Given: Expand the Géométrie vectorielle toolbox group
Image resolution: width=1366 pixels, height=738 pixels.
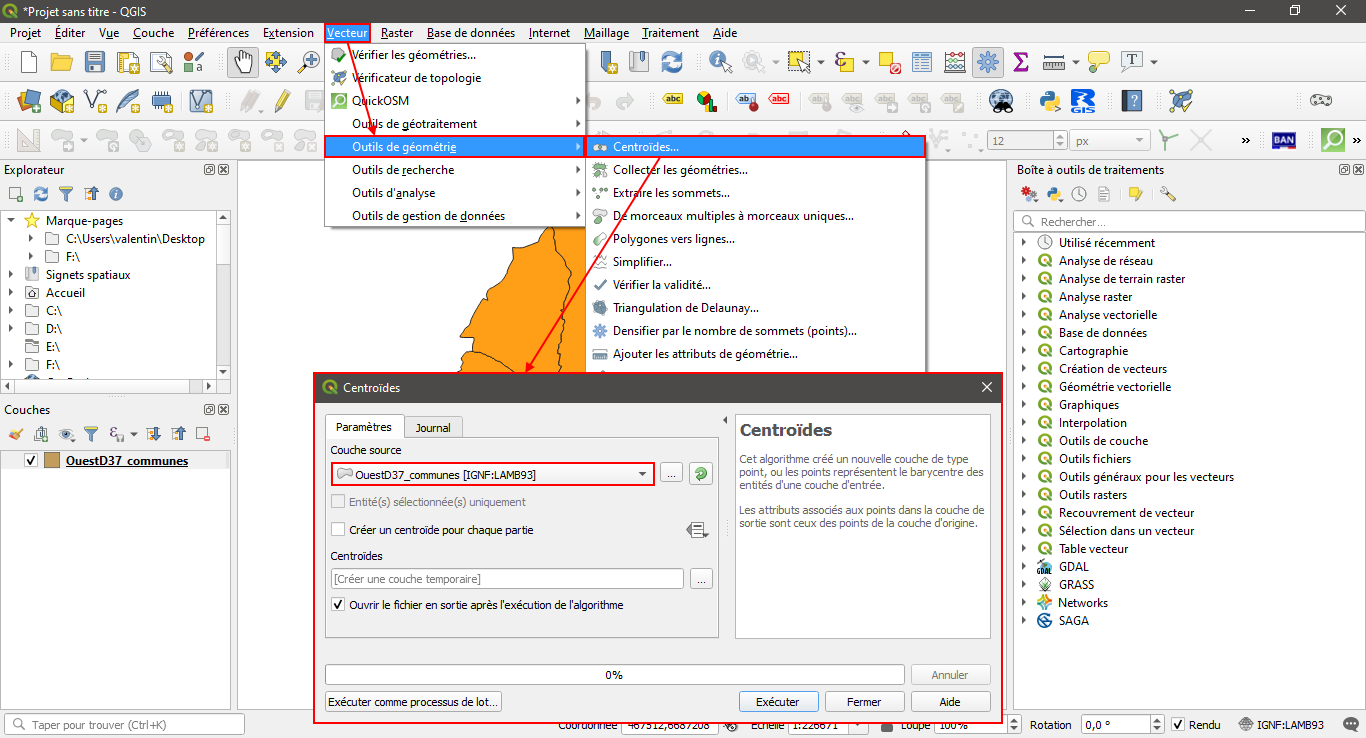Looking at the screenshot, I should point(1024,387).
